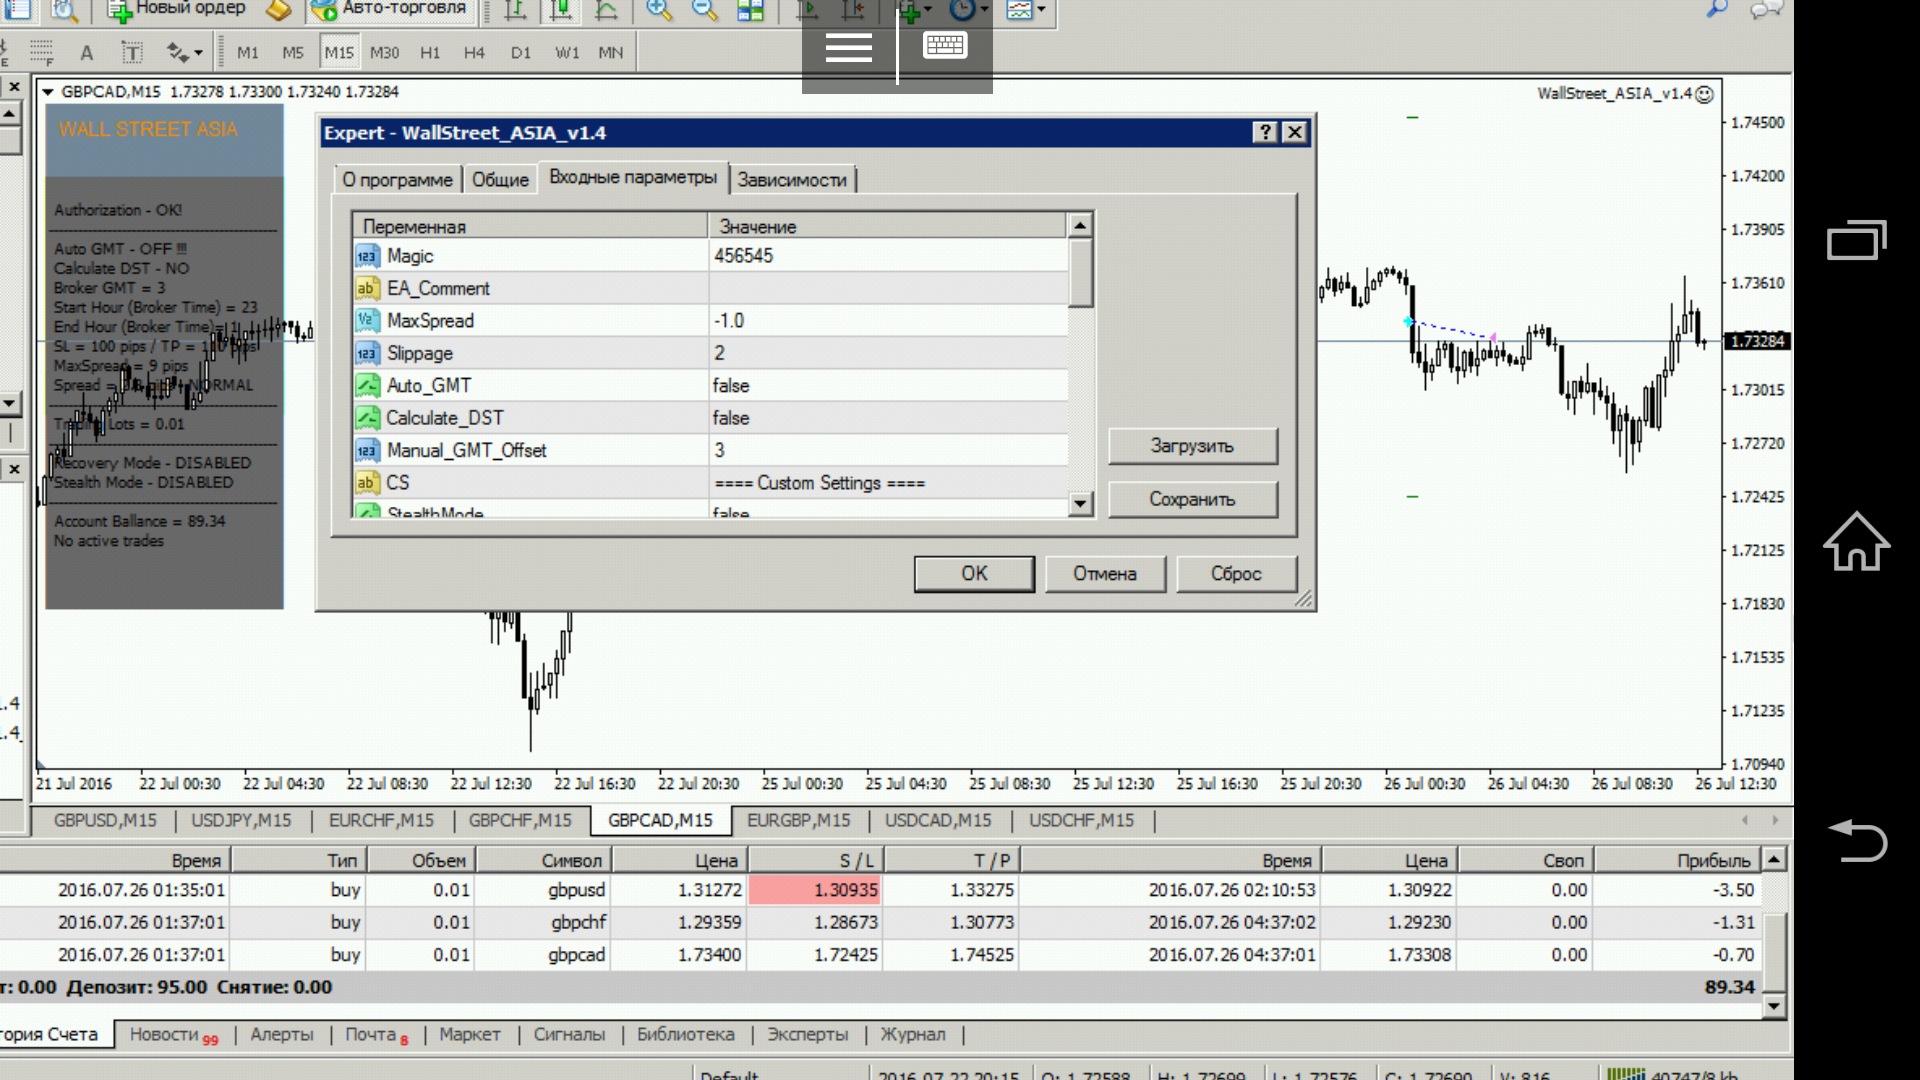Screen dimensions: 1920x1080
Task: Switch to M30 timeframe
Action: (385, 53)
